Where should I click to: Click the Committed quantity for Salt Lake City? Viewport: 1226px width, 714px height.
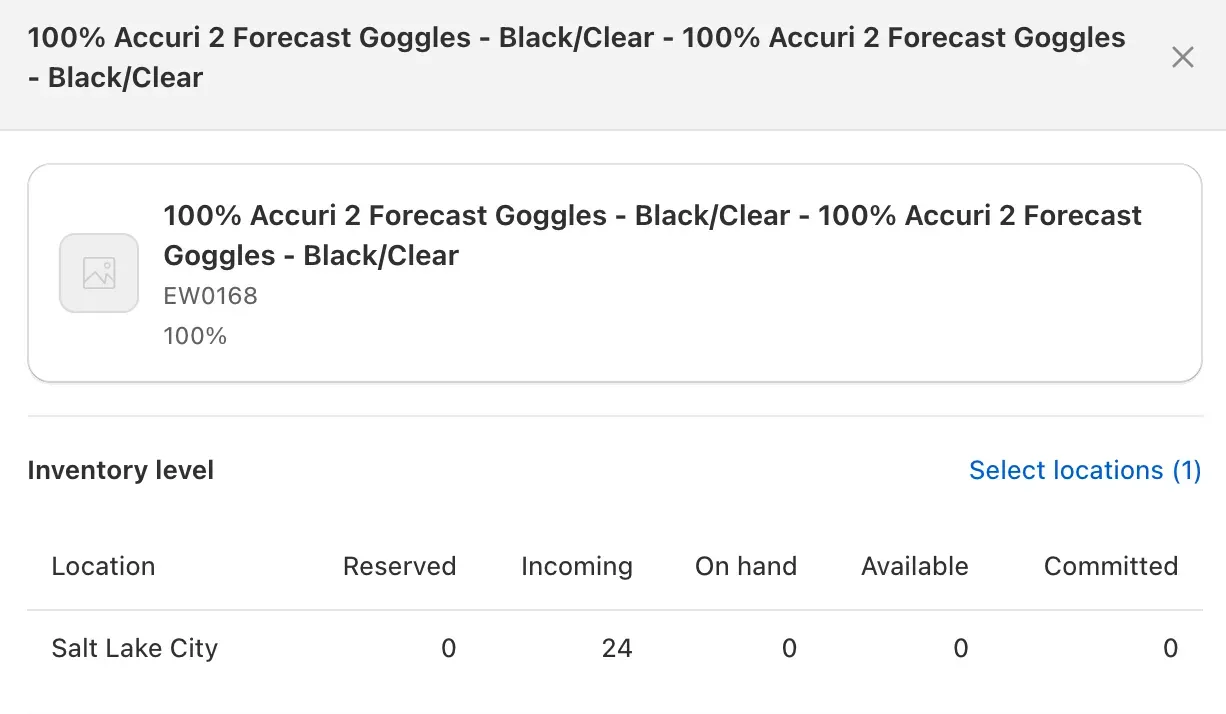(x=1170, y=648)
